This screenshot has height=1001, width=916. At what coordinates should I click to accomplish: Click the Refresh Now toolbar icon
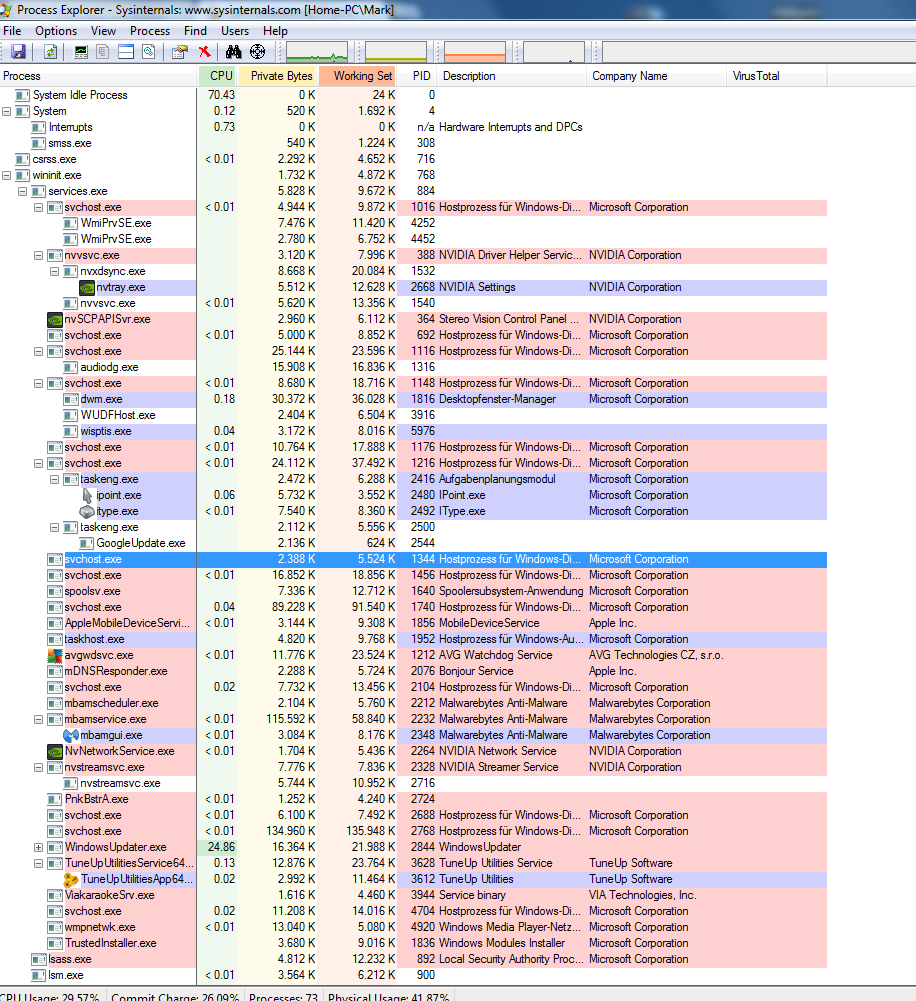click(x=50, y=52)
